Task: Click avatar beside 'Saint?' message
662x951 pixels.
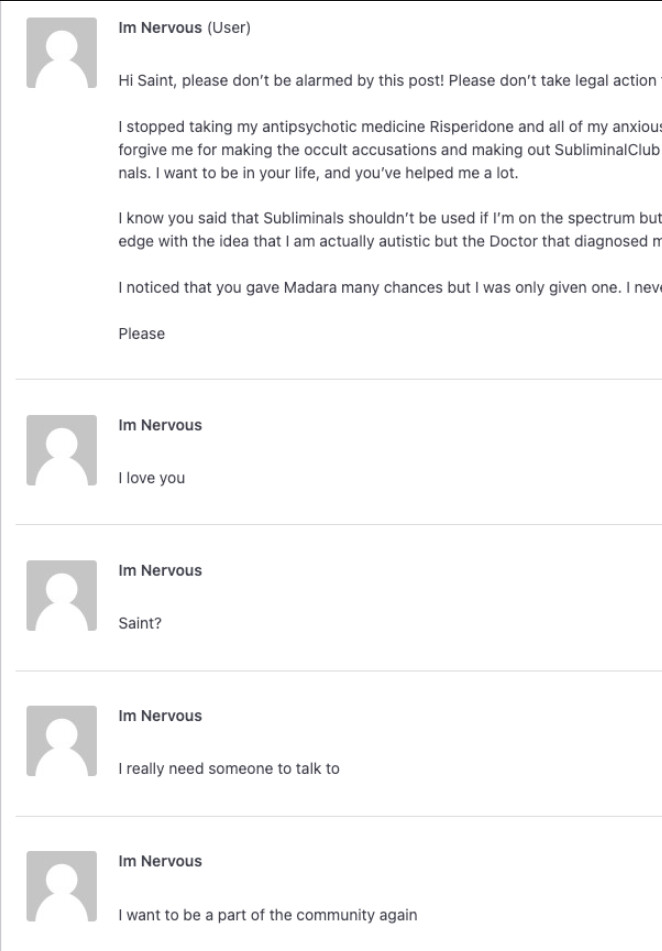Action: click(x=61, y=596)
